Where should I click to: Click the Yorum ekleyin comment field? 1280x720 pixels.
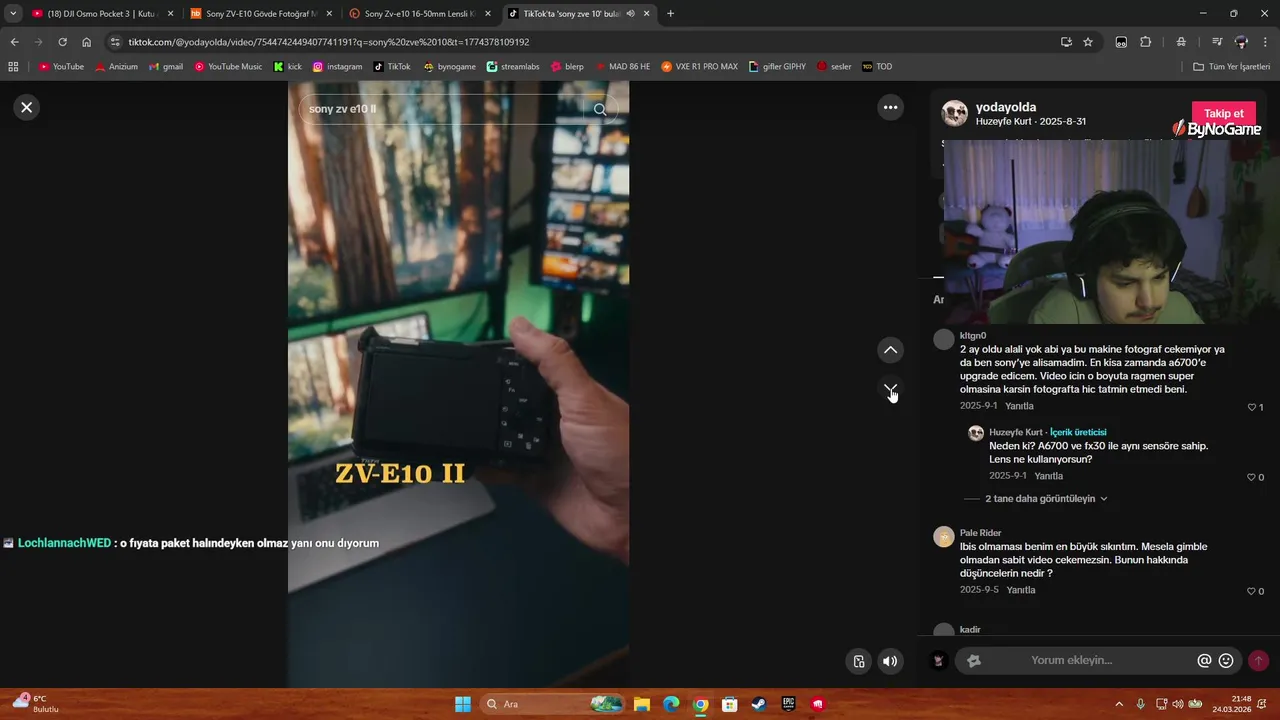pos(1098,660)
